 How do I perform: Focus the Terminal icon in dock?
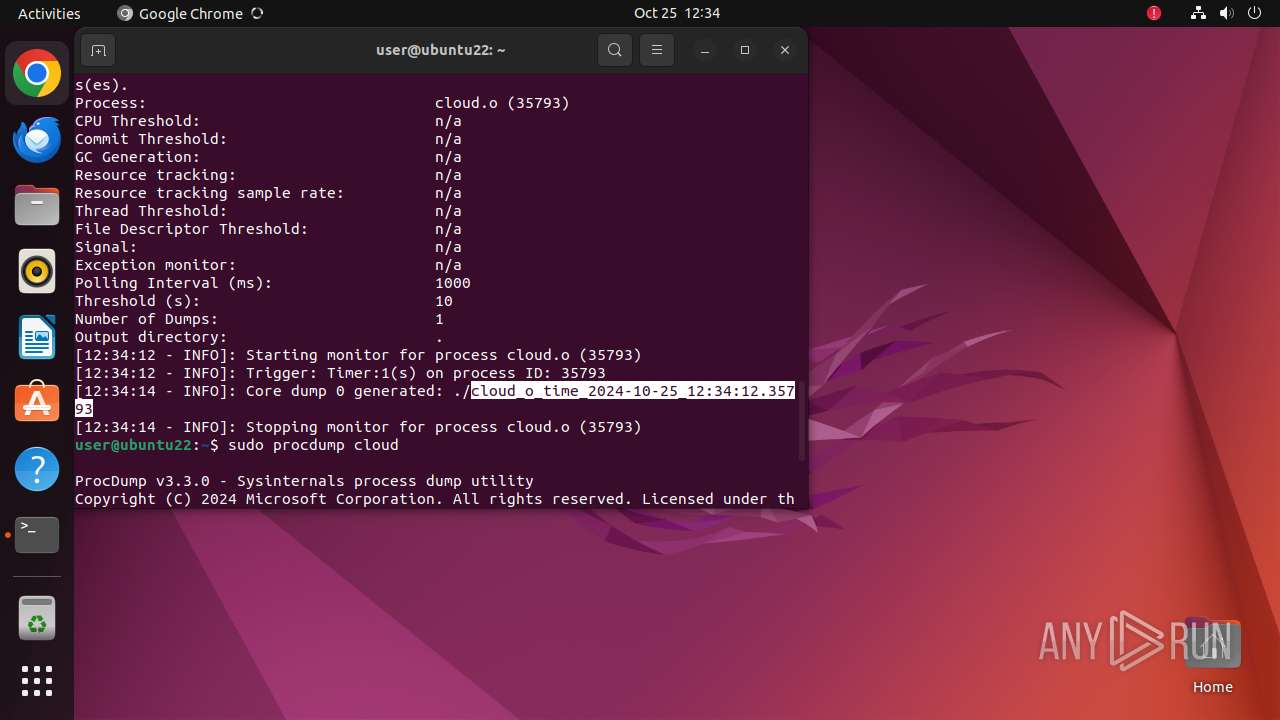point(37,535)
